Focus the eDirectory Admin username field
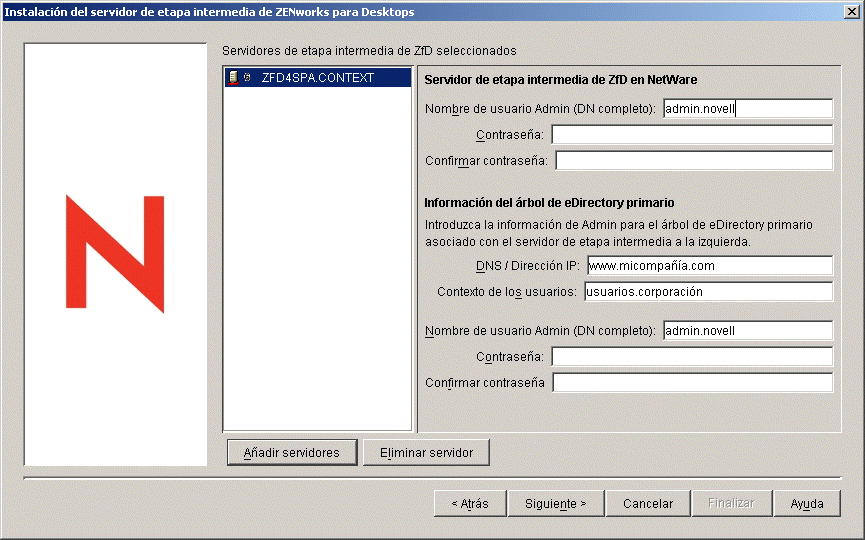The image size is (865, 540). (x=747, y=331)
